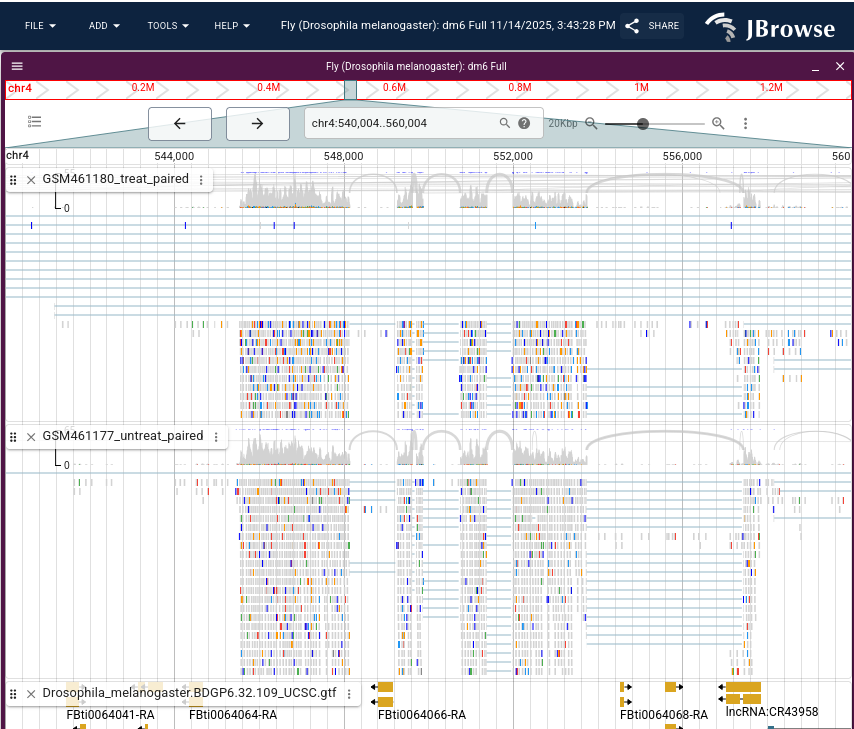Click the SHARE button
The height and width of the screenshot is (729, 854).
pyautogui.click(x=652, y=26)
